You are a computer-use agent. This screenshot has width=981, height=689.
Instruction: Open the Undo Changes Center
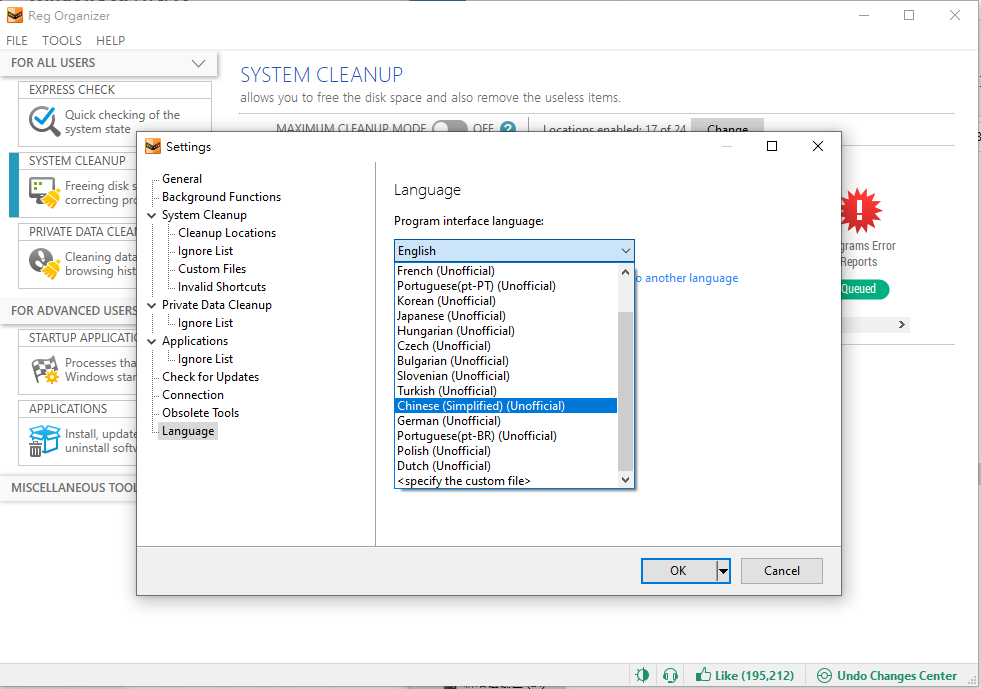click(887, 676)
